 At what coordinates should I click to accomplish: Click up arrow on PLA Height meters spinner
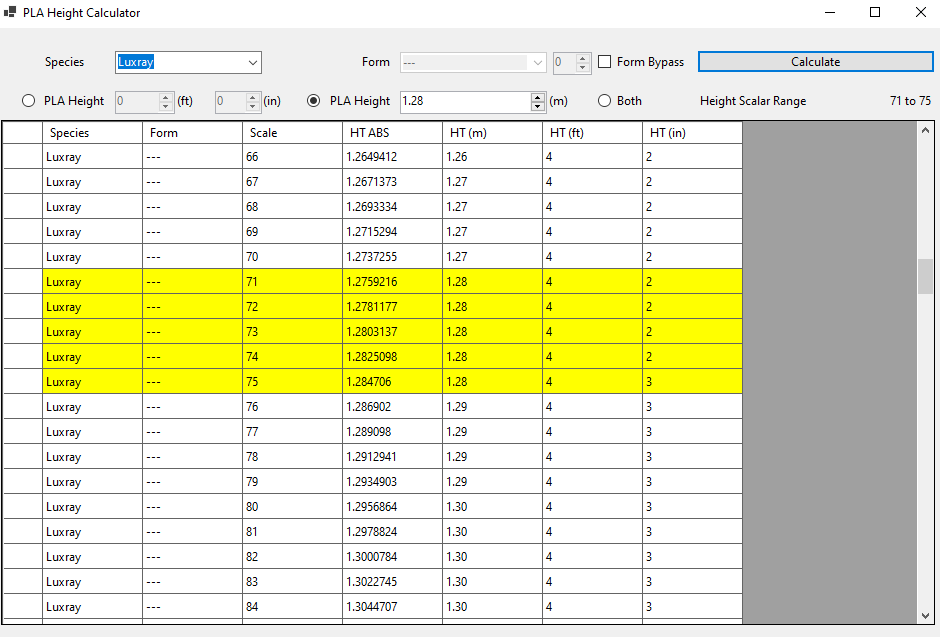(x=538, y=97)
